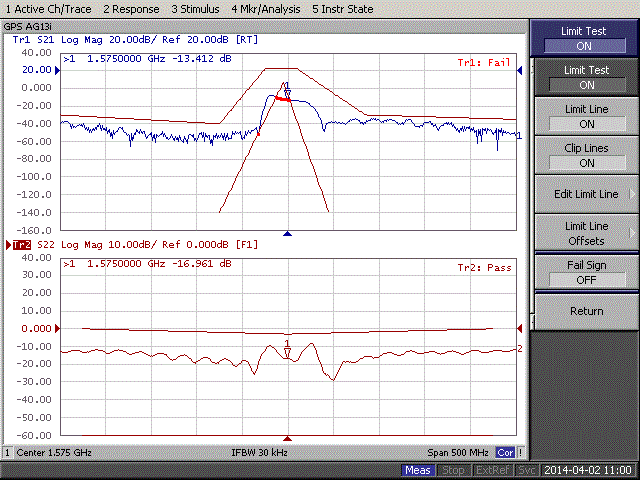Open the 3 Stimulus menu
Viewport: 640px width, 480px height.
click(x=195, y=9)
